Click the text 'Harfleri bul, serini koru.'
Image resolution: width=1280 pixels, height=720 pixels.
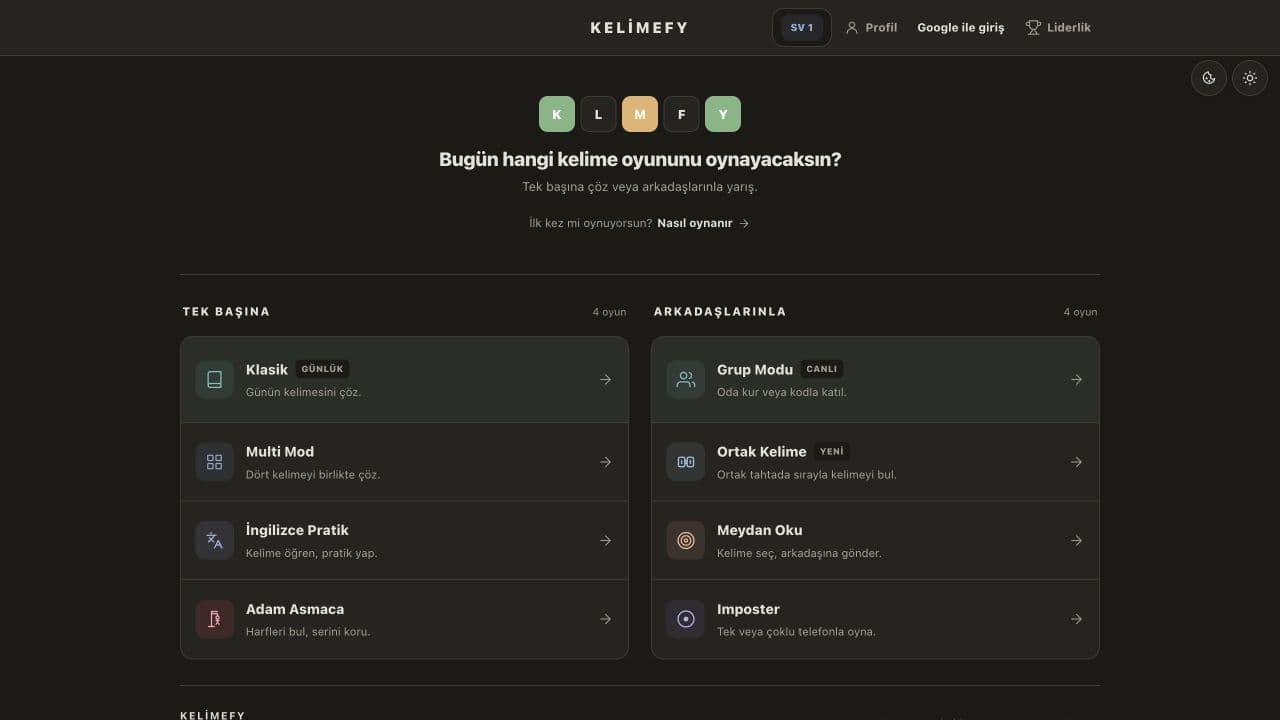coord(308,632)
